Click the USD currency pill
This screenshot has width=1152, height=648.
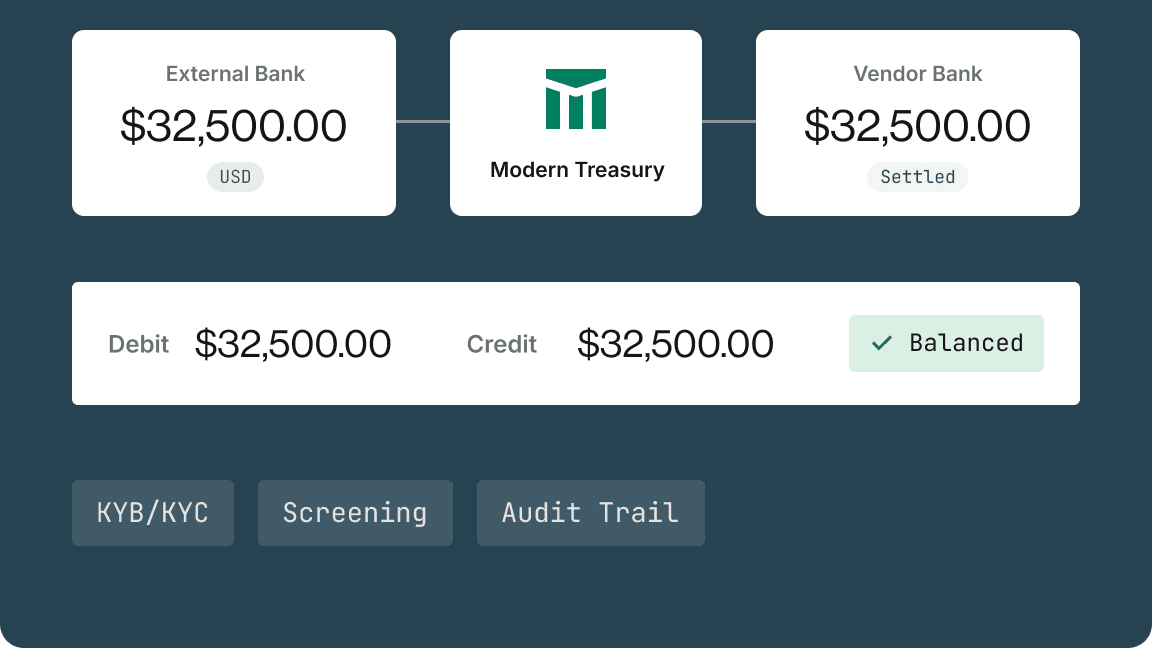pos(235,177)
